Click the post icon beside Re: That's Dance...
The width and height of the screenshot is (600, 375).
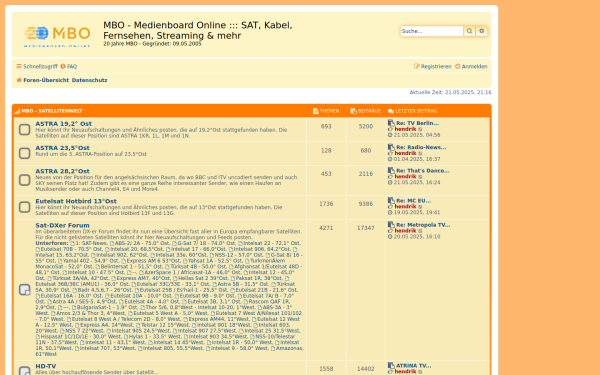click(x=391, y=170)
